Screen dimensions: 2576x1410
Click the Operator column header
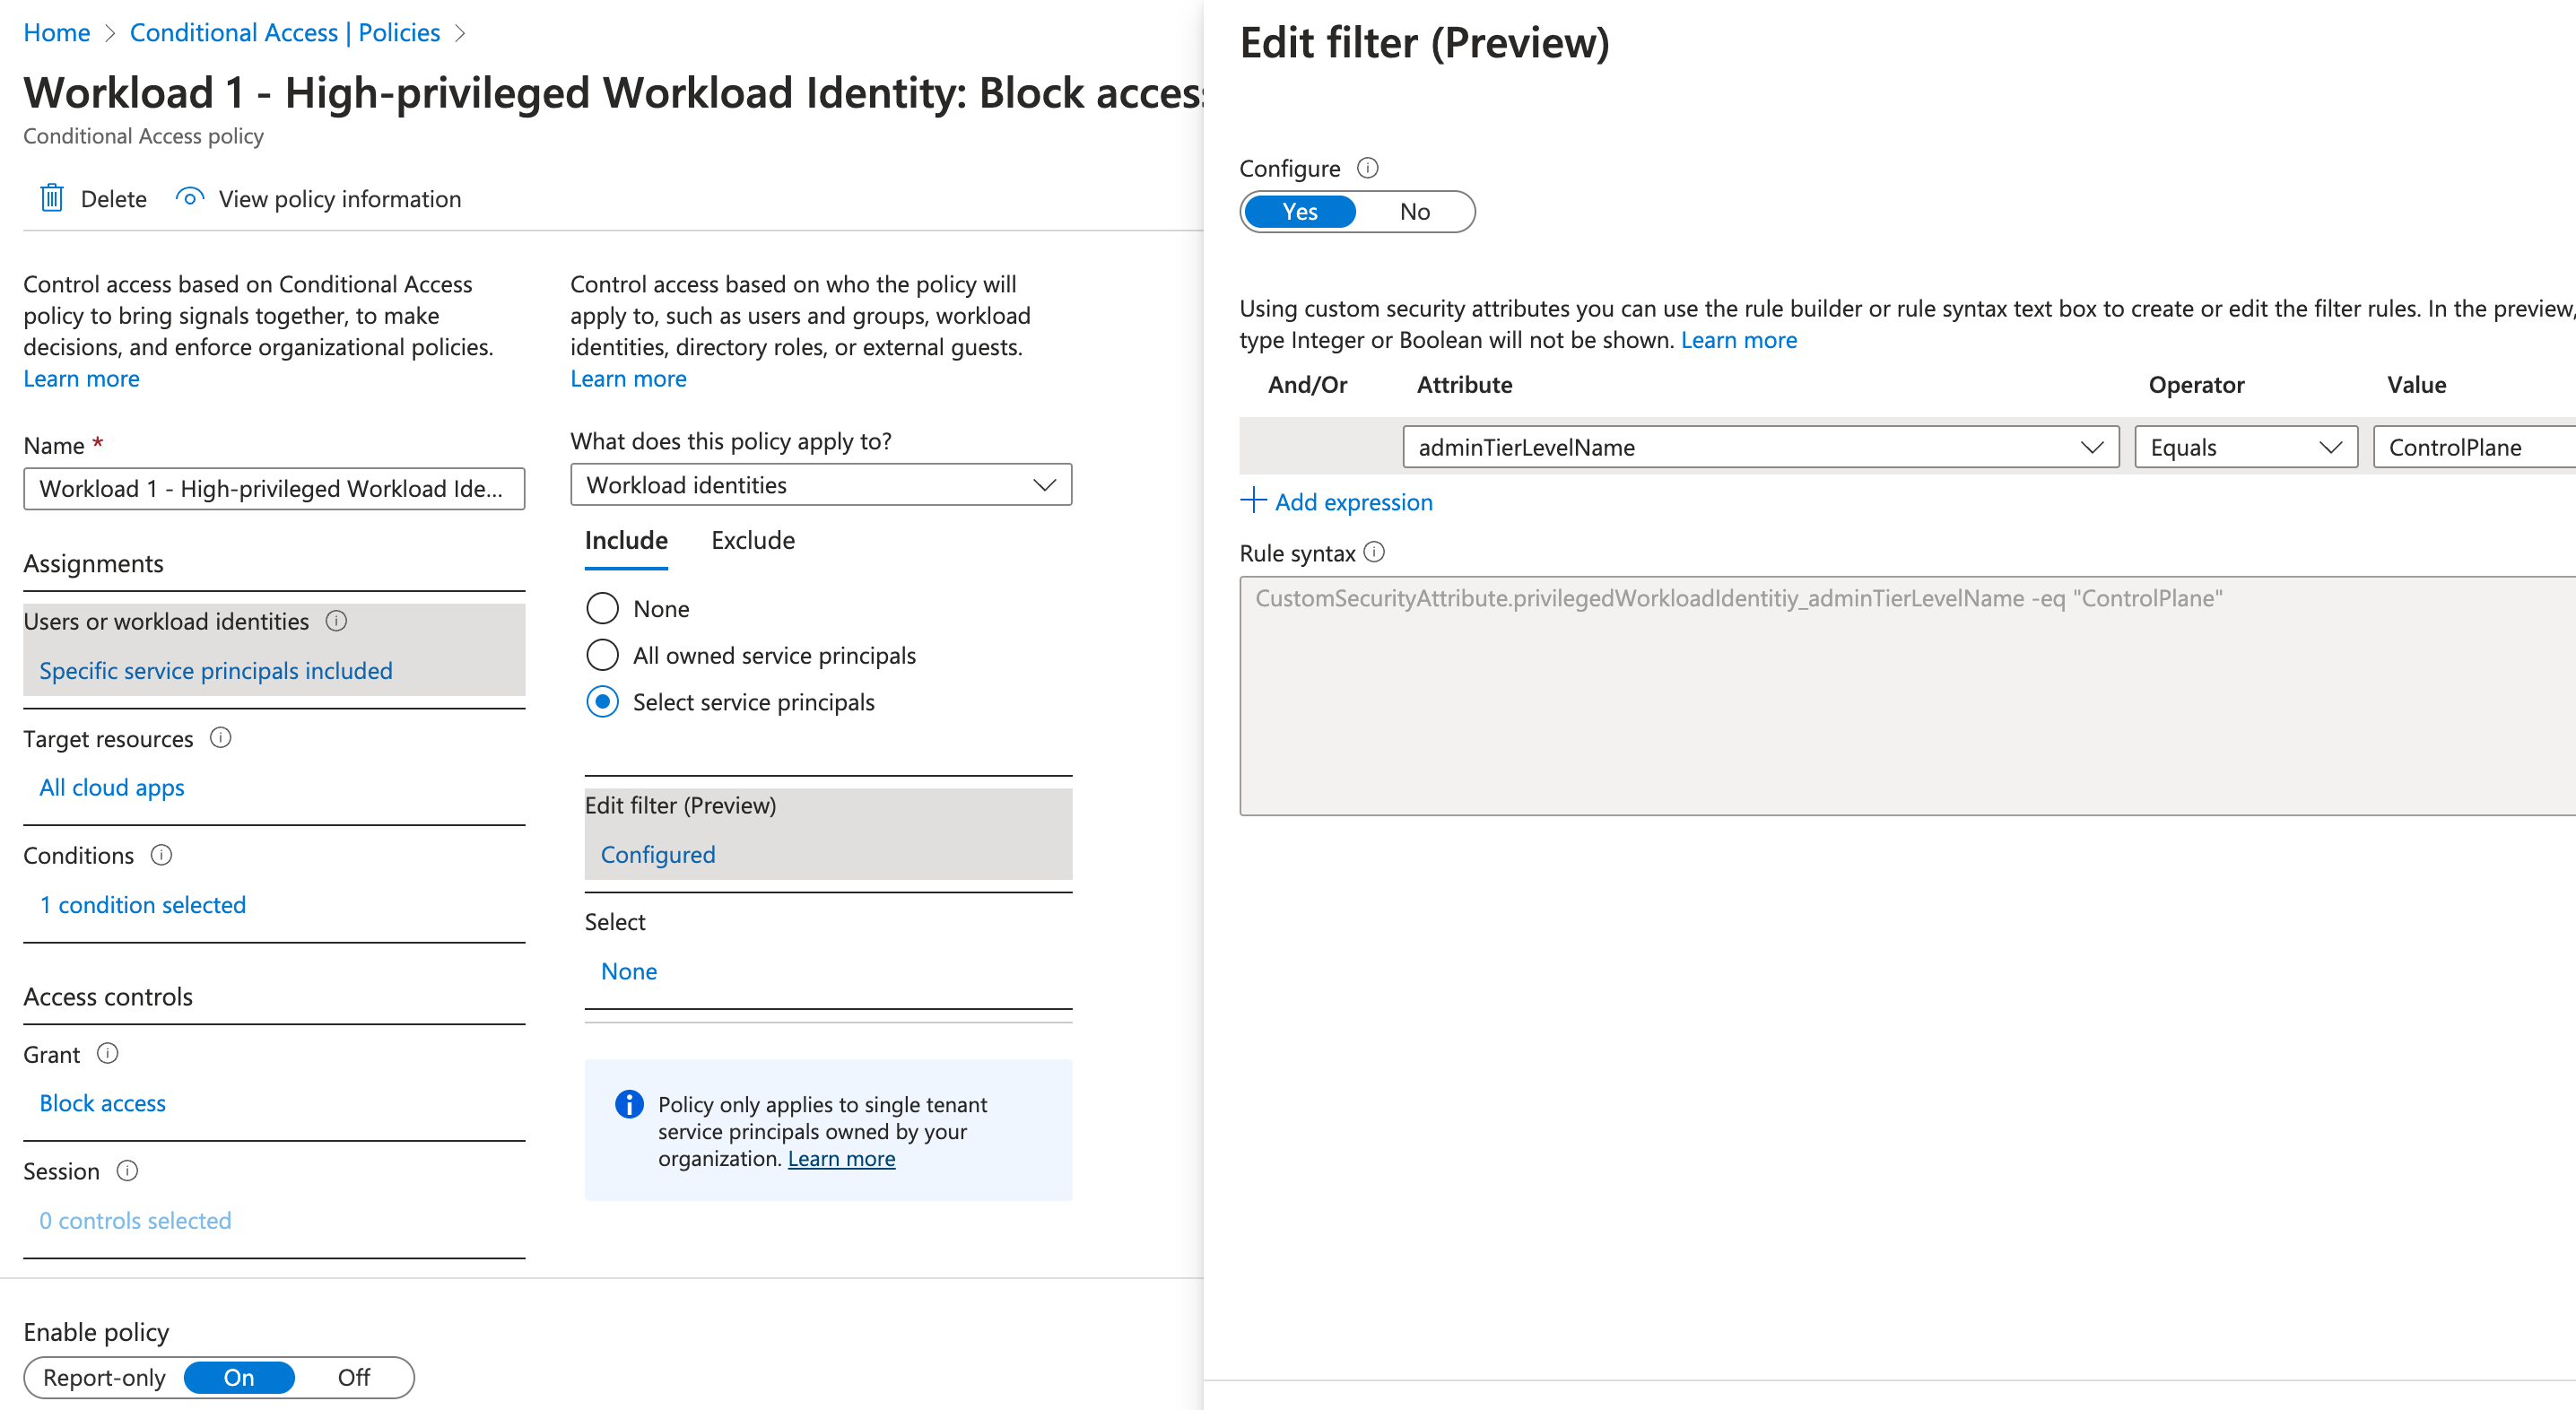pos(2196,385)
